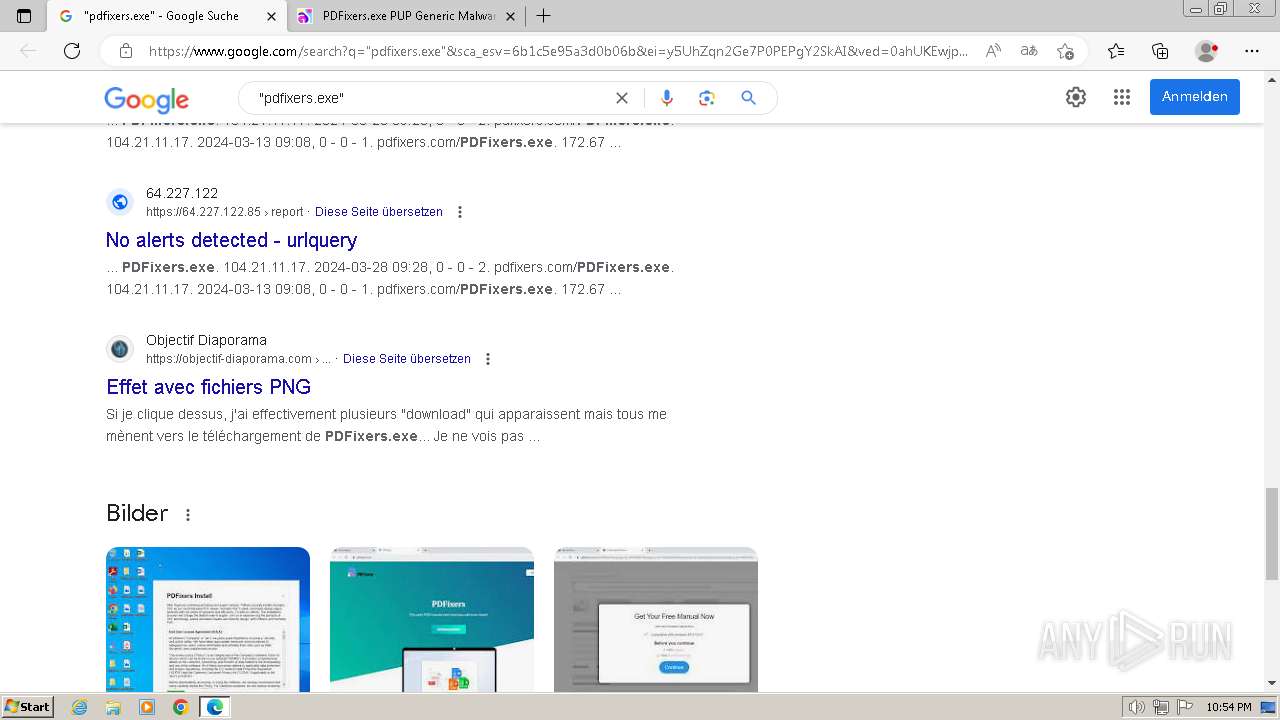The image size is (1280, 720).
Task: Open the Bilder section options menu
Action: point(187,515)
